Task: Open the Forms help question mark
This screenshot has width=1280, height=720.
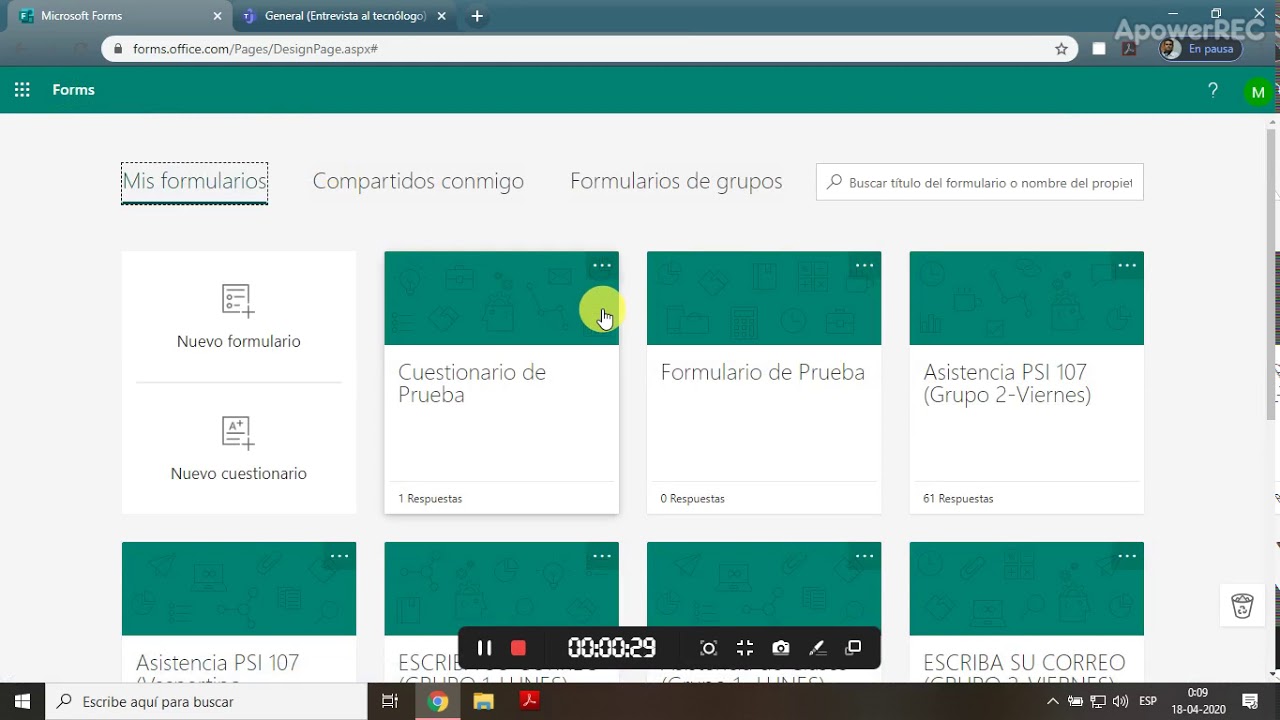Action: tap(1213, 91)
